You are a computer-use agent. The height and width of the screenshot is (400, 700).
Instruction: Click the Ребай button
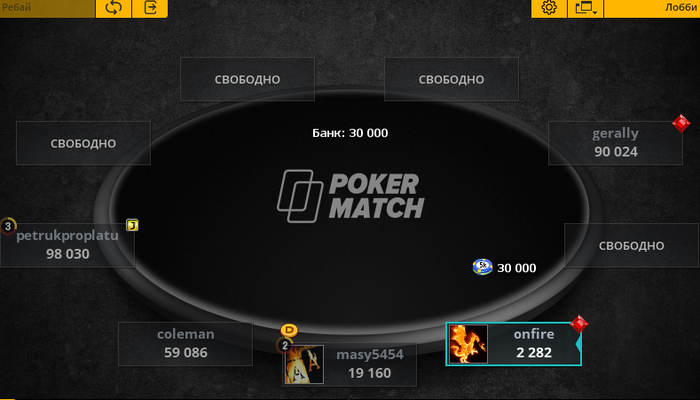click(47, 8)
